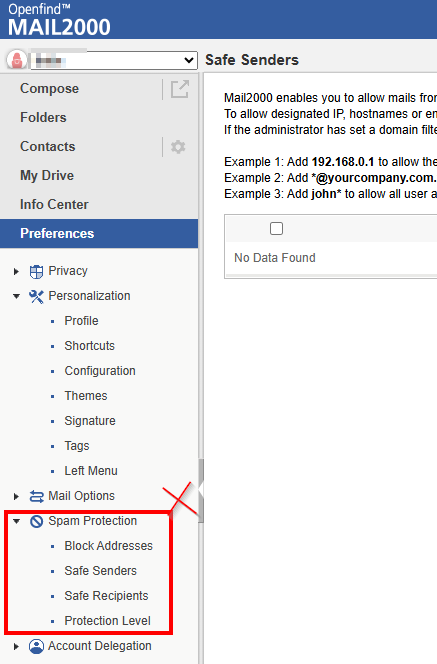
Task: Open Folders menu item
Action: click(x=43, y=117)
